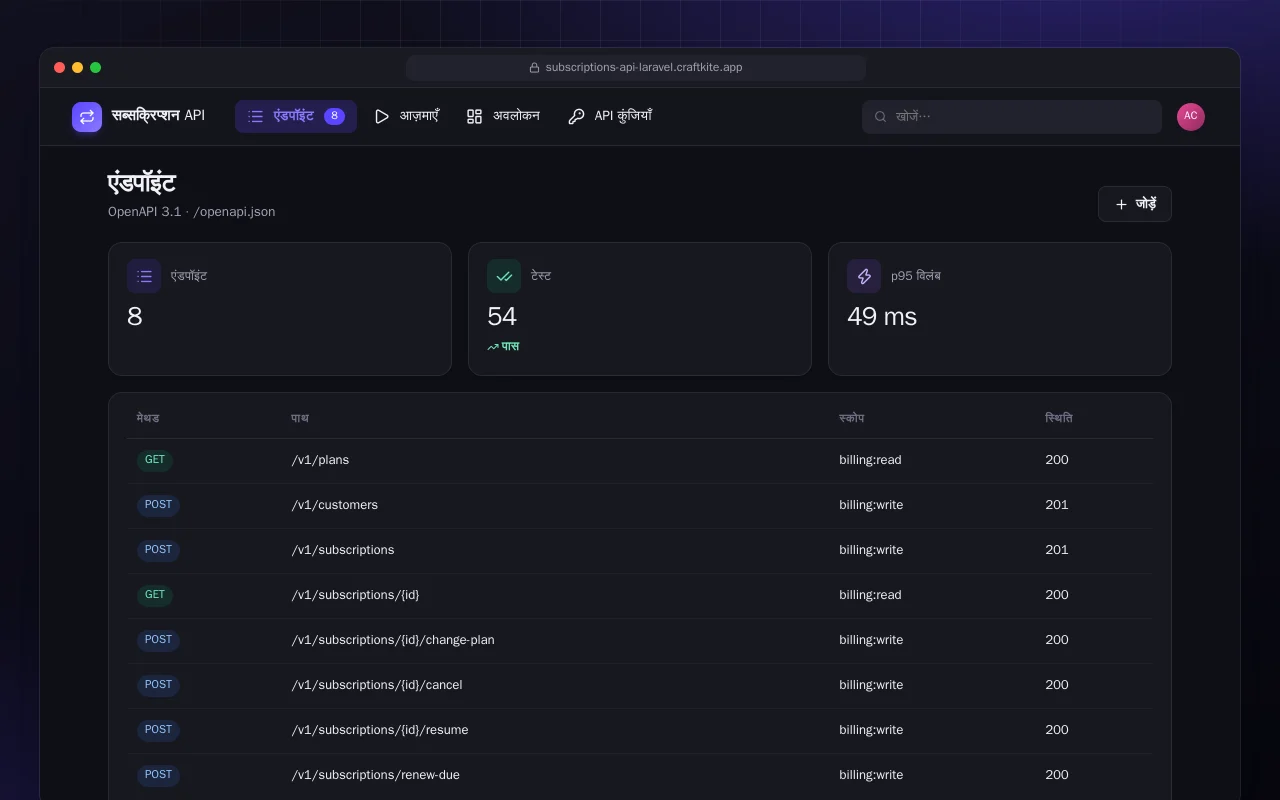Open the आज़माएँ tab
The image size is (1280, 800).
pyautogui.click(x=406, y=116)
